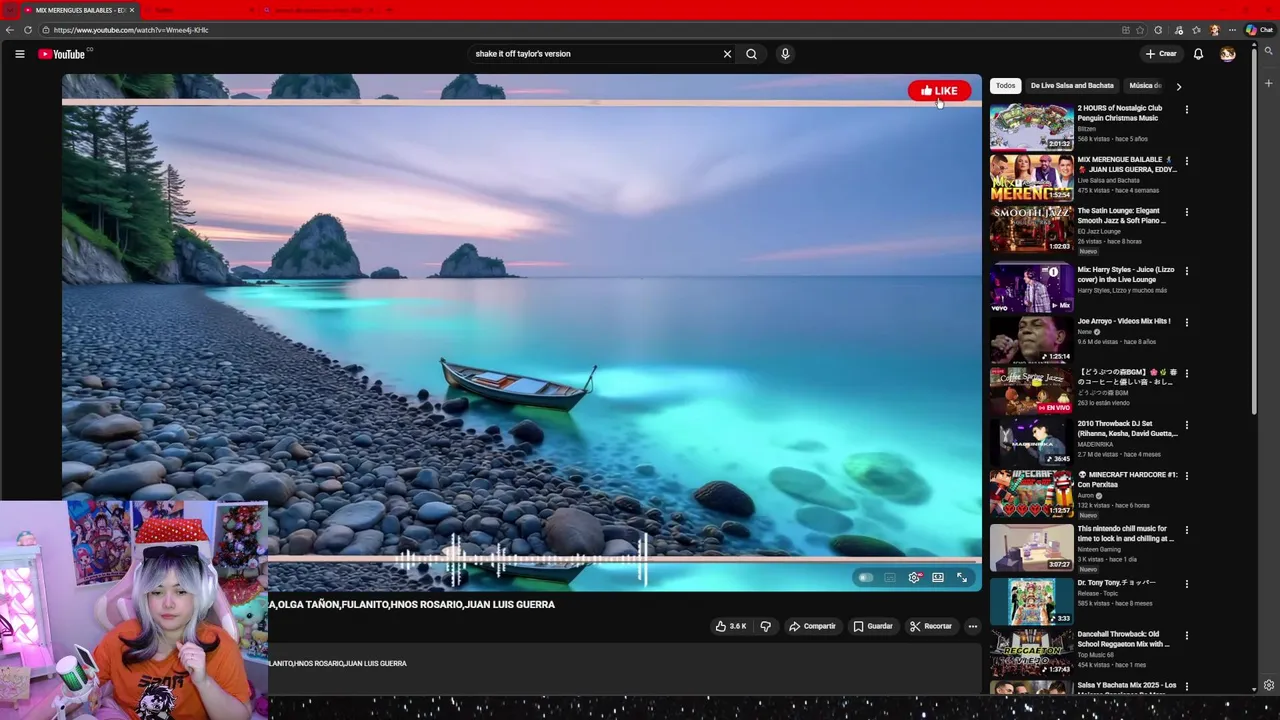Image resolution: width=1280 pixels, height=720 pixels.
Task: Open the sidebar search magnifier
Action: [1269, 50]
